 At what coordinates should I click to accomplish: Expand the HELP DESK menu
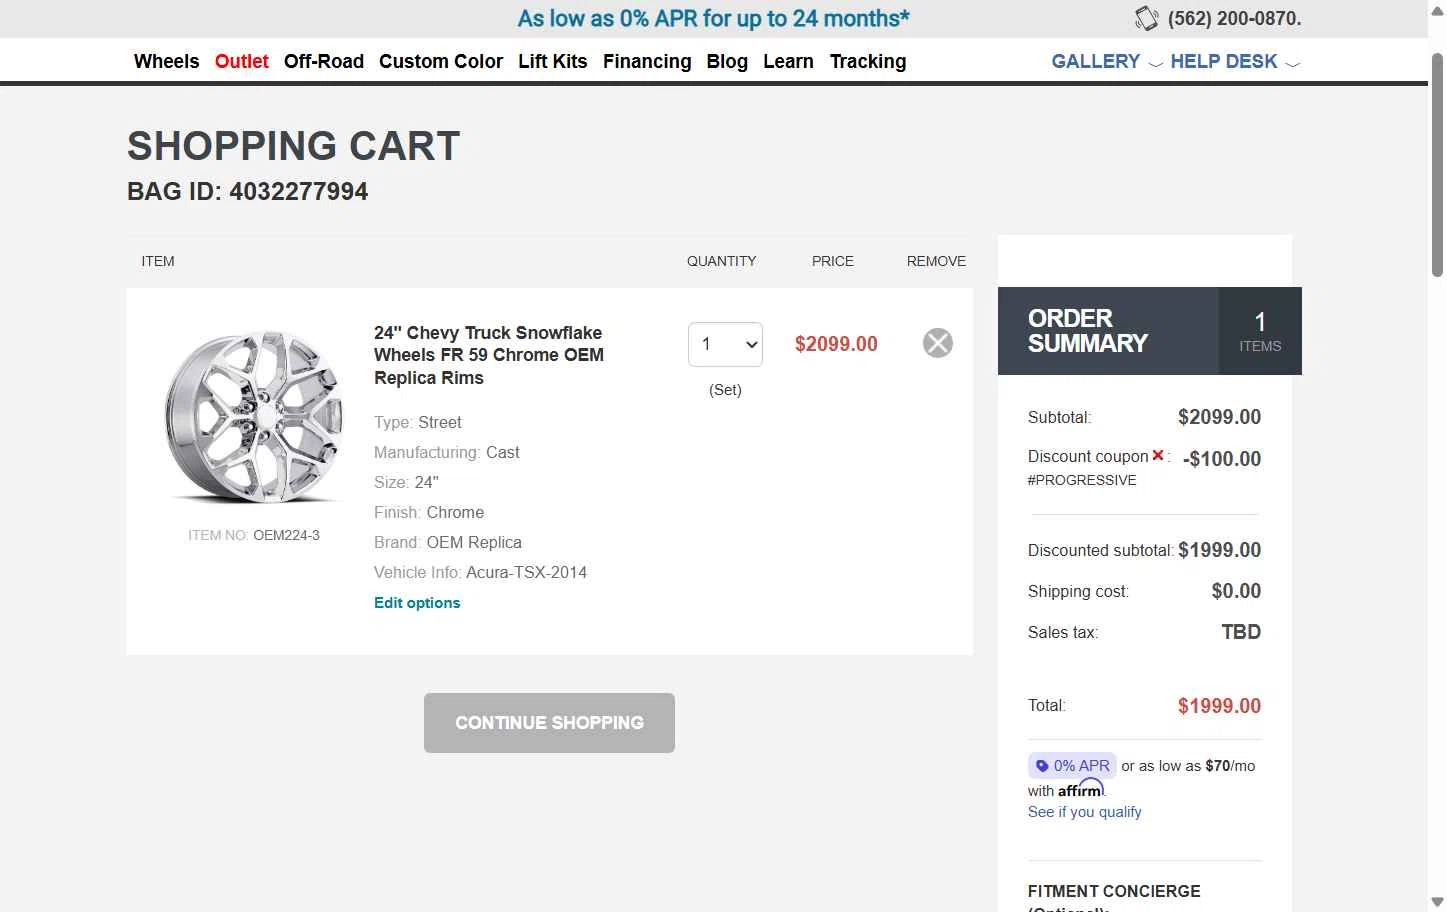click(1234, 62)
